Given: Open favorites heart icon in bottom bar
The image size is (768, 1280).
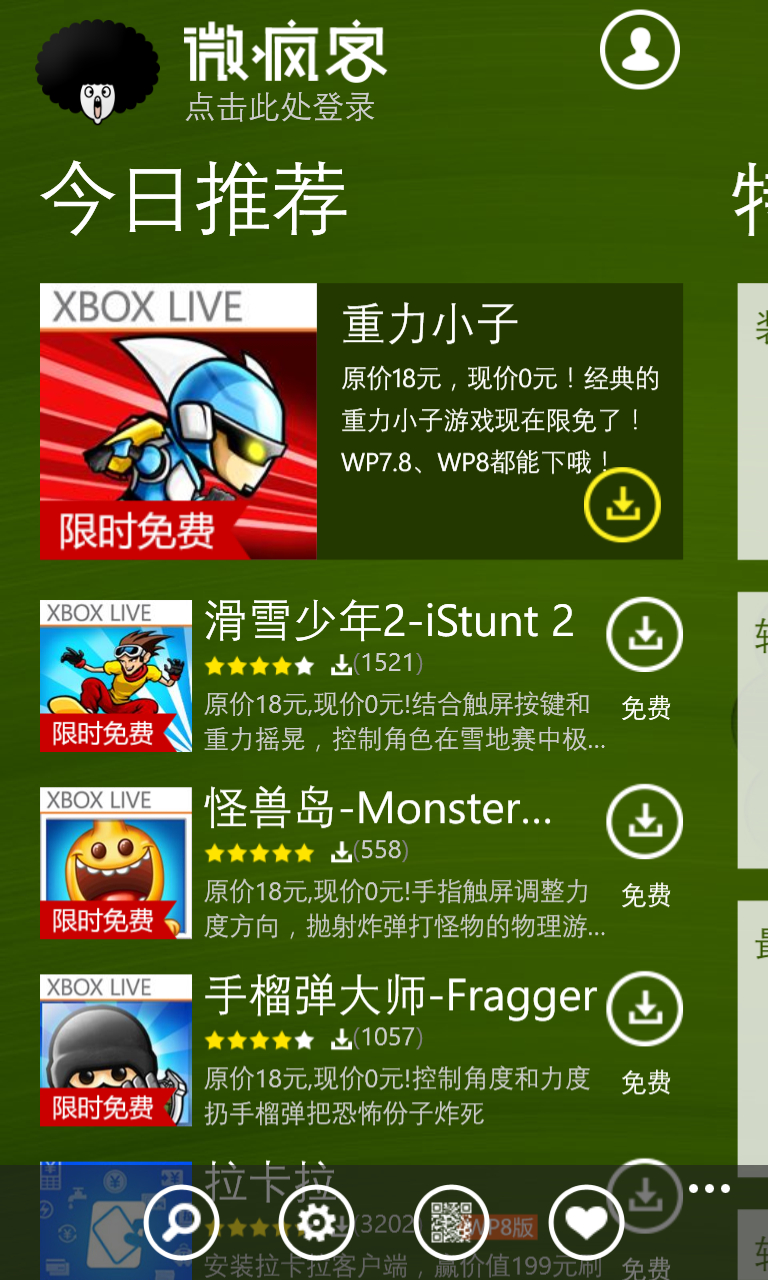Looking at the screenshot, I should point(586,1222).
